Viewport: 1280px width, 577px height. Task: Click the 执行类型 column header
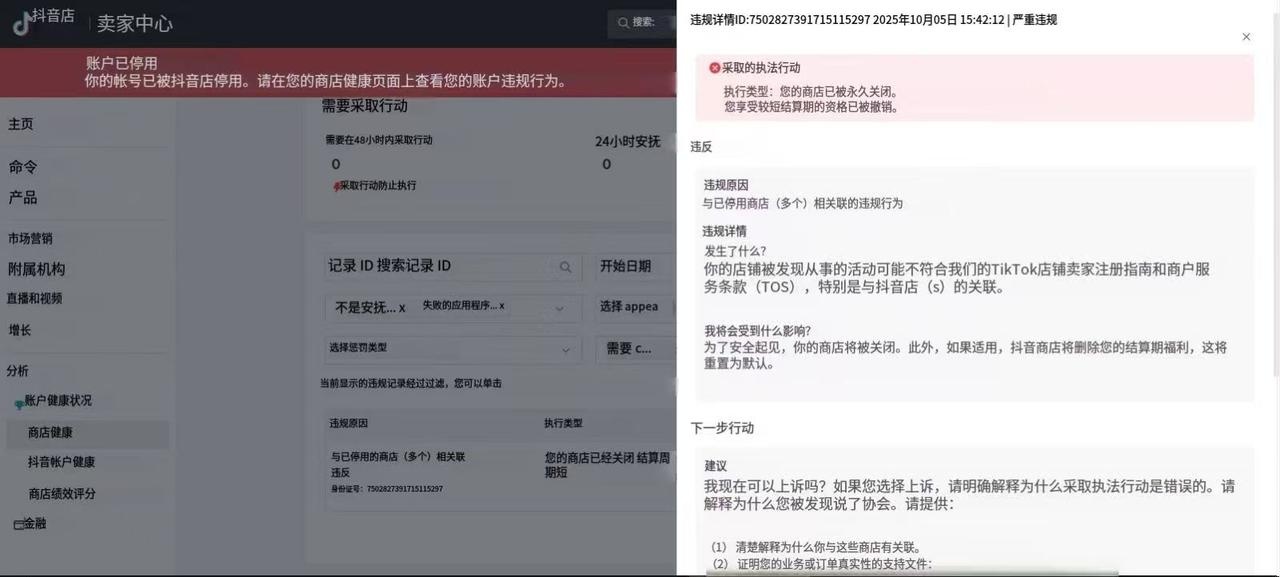(x=563, y=423)
